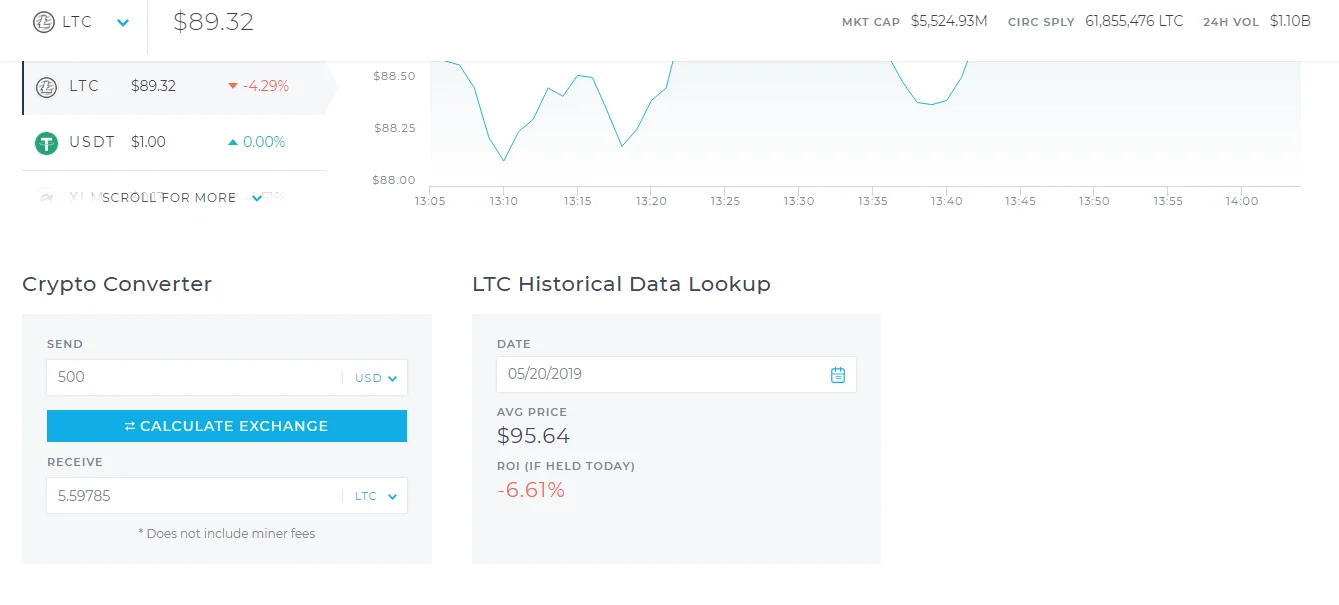Screen dimensions: 1339x605
Task: Click the red down arrow beside -4.29%
Action: coord(233,87)
